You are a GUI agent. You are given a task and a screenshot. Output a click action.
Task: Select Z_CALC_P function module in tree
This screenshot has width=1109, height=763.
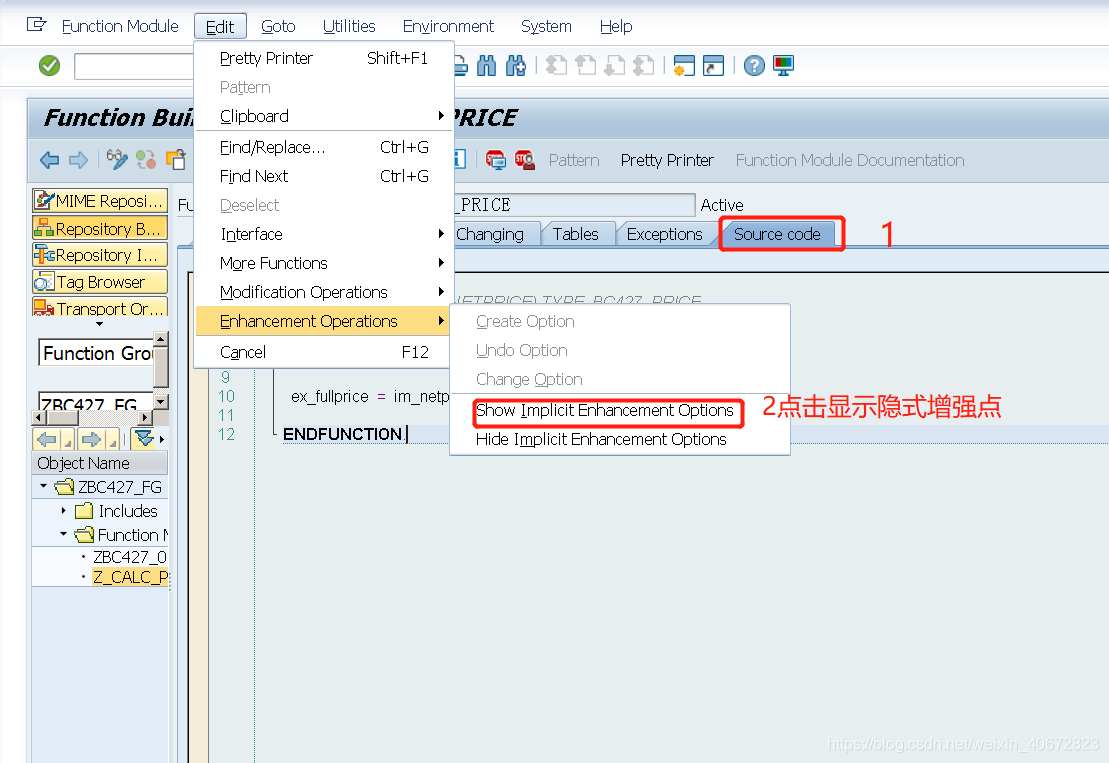130,577
